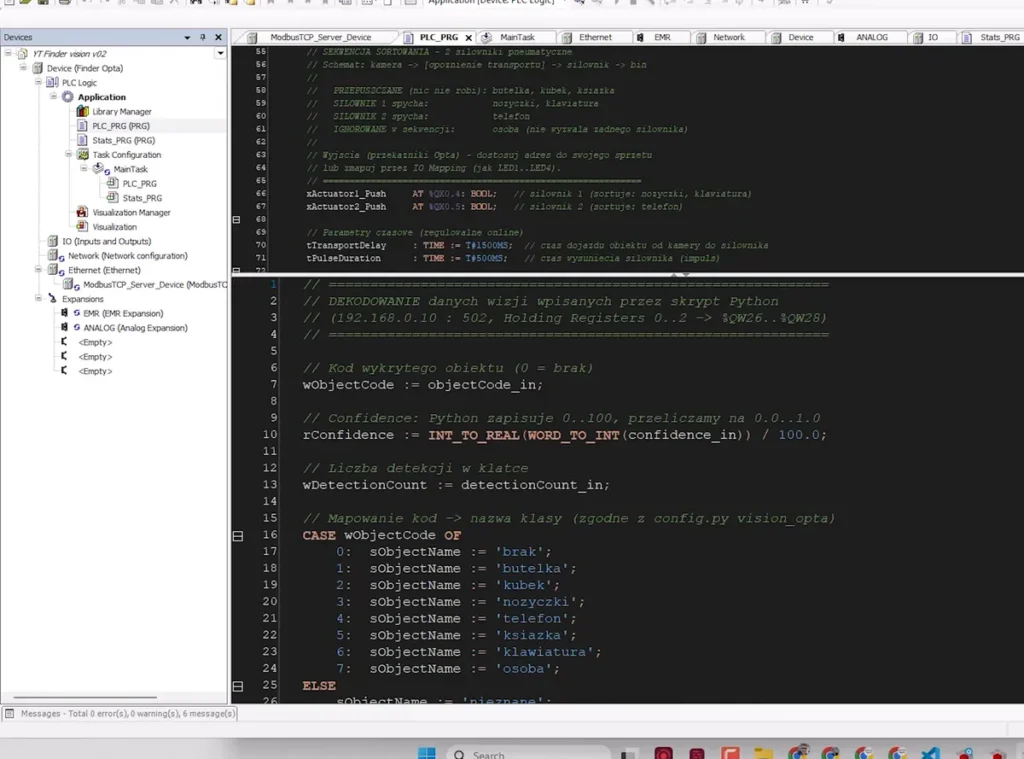Click the Task Configuration icon
This screenshot has height=759, width=1024.
pyautogui.click(x=83, y=154)
